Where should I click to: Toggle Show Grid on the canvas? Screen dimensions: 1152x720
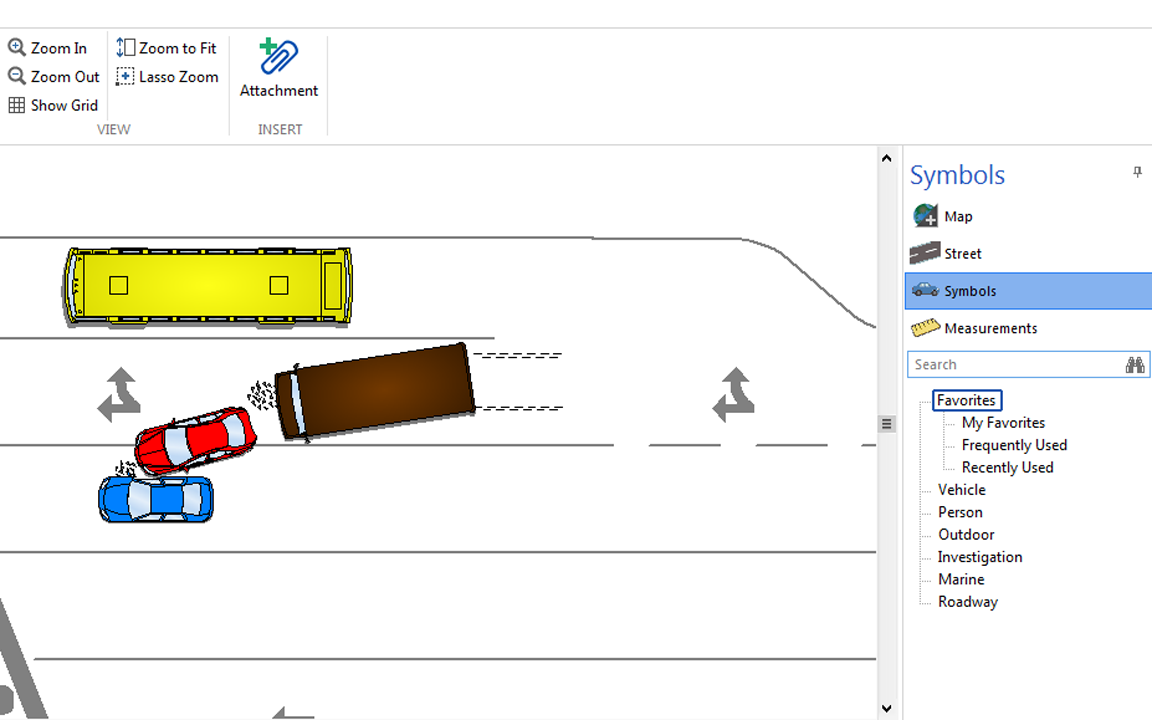[53, 105]
